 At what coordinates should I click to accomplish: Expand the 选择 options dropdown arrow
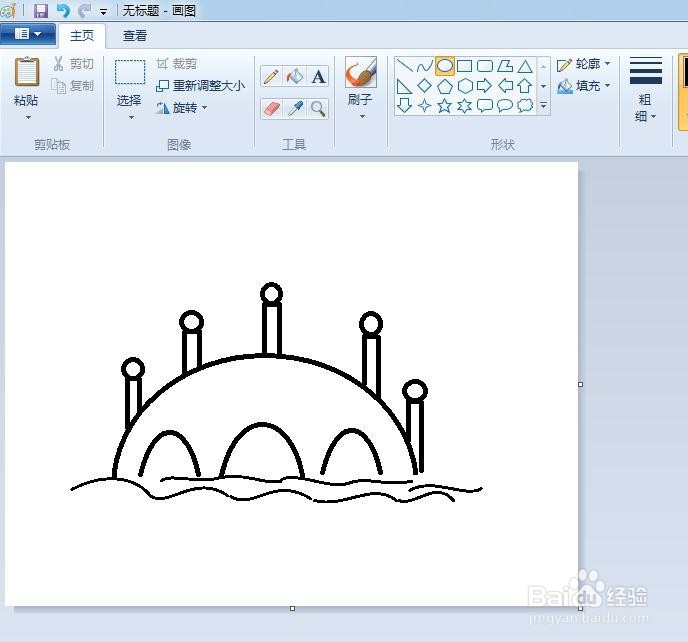[x=131, y=117]
